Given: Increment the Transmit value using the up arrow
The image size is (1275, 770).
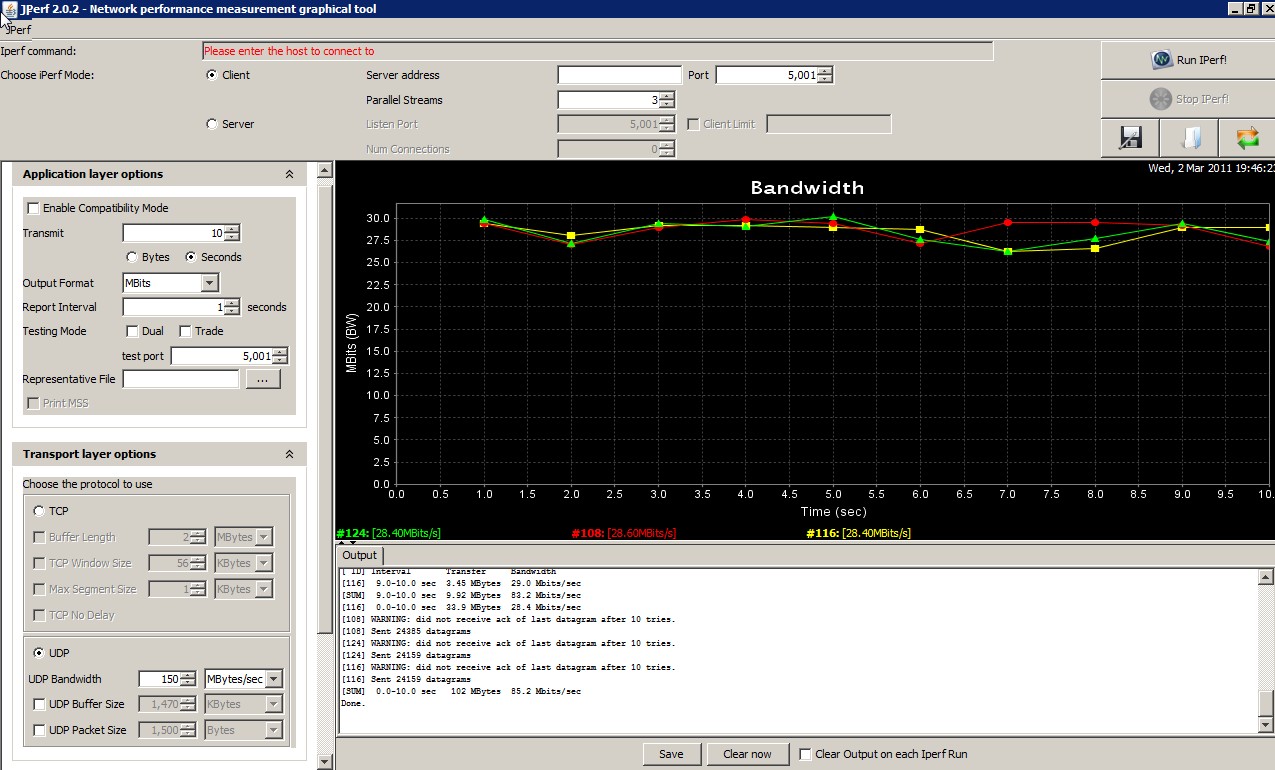Looking at the screenshot, I should 232,229.
